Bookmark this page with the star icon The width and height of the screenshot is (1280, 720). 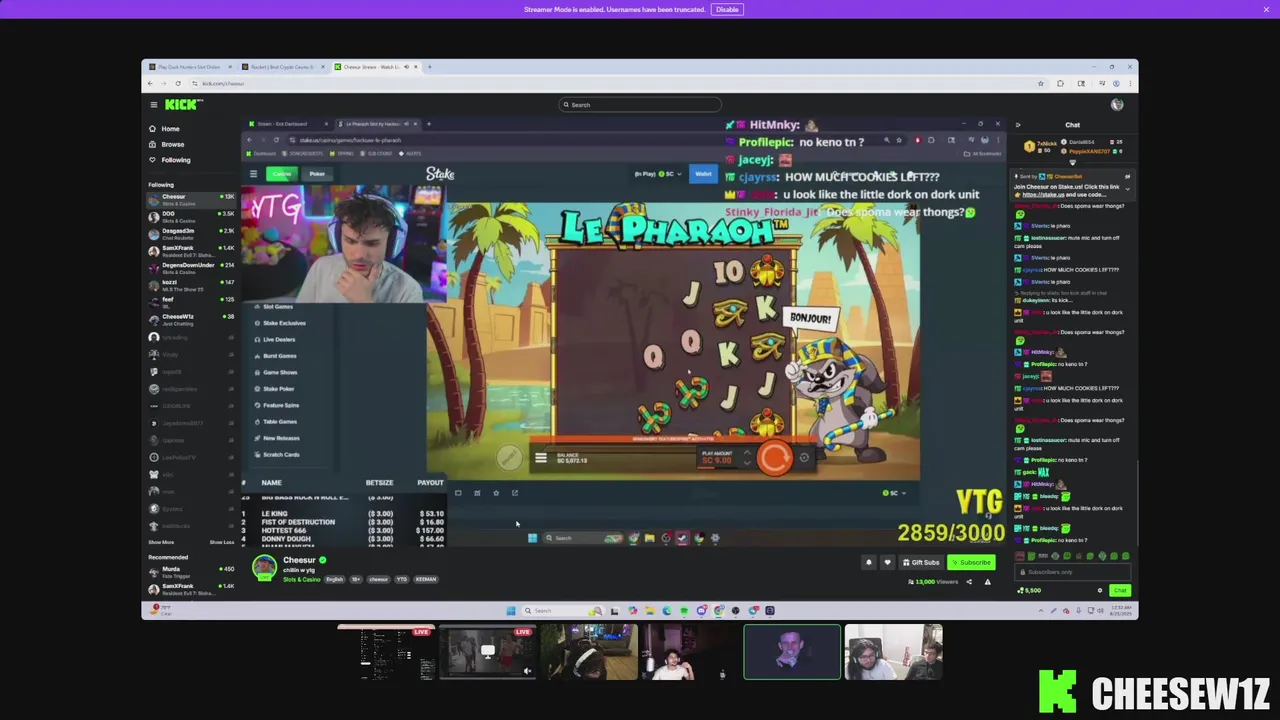(1040, 83)
